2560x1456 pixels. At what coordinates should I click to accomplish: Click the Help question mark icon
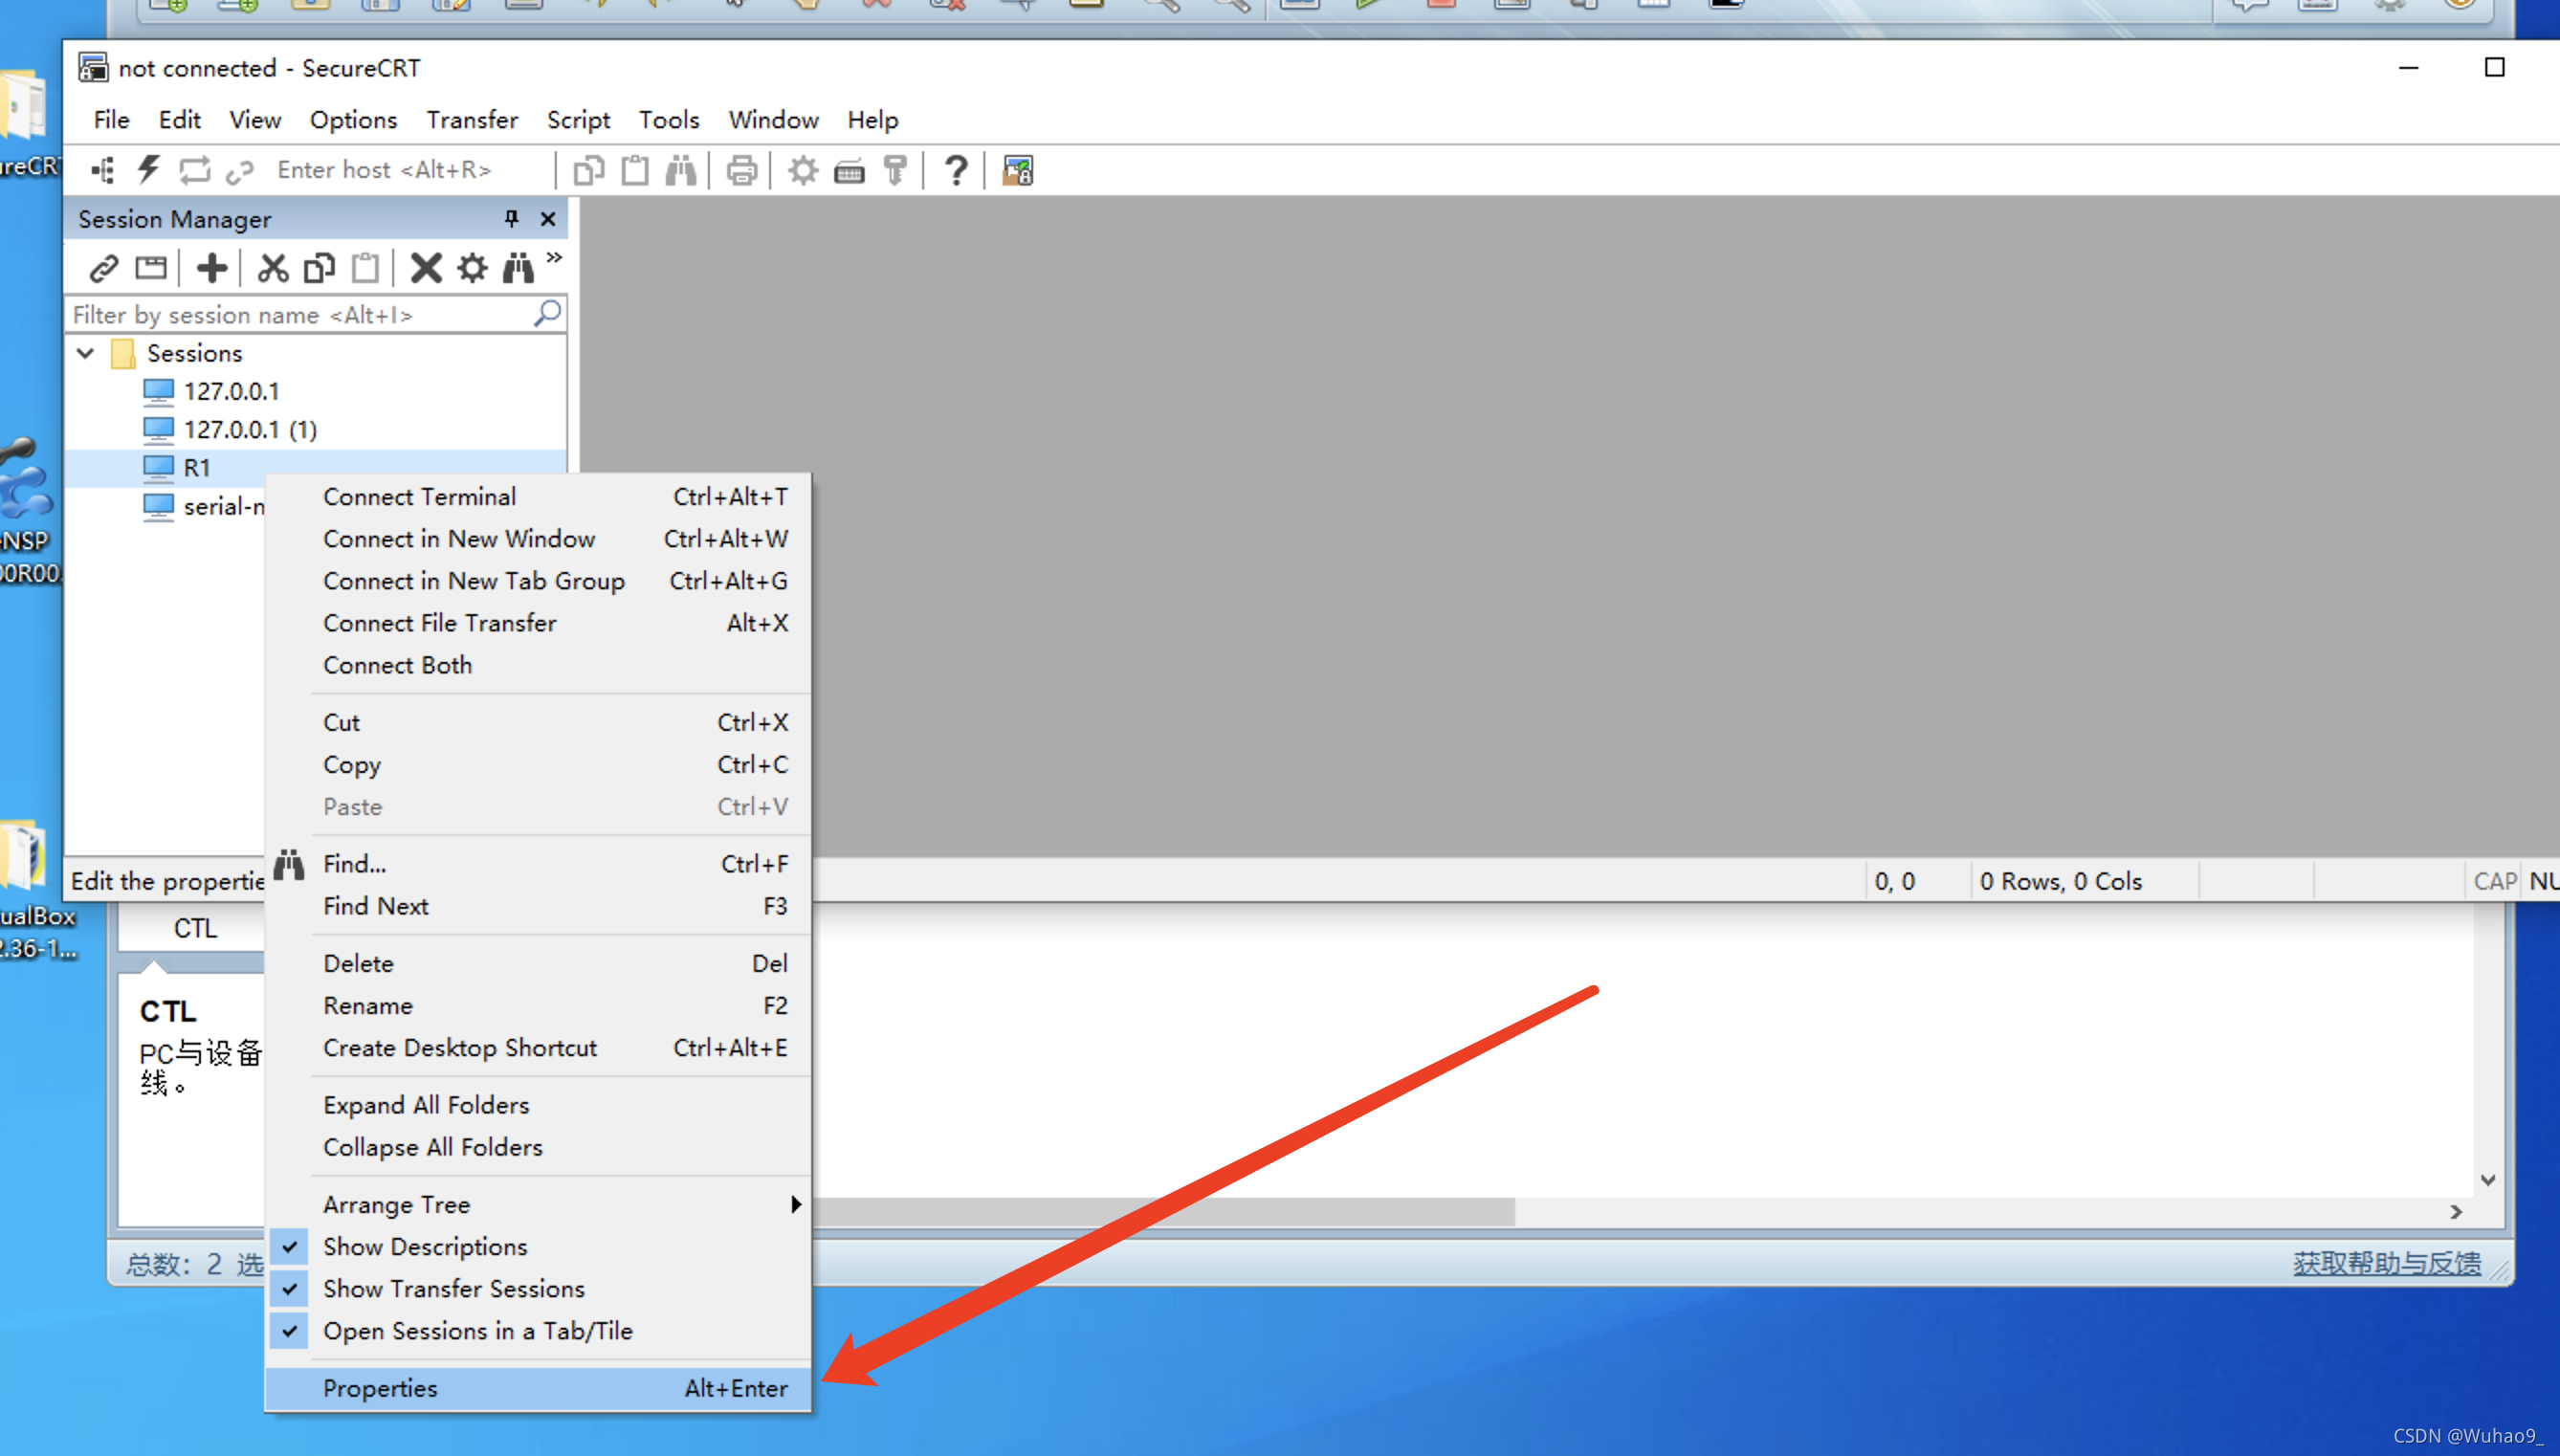pyautogui.click(x=955, y=170)
